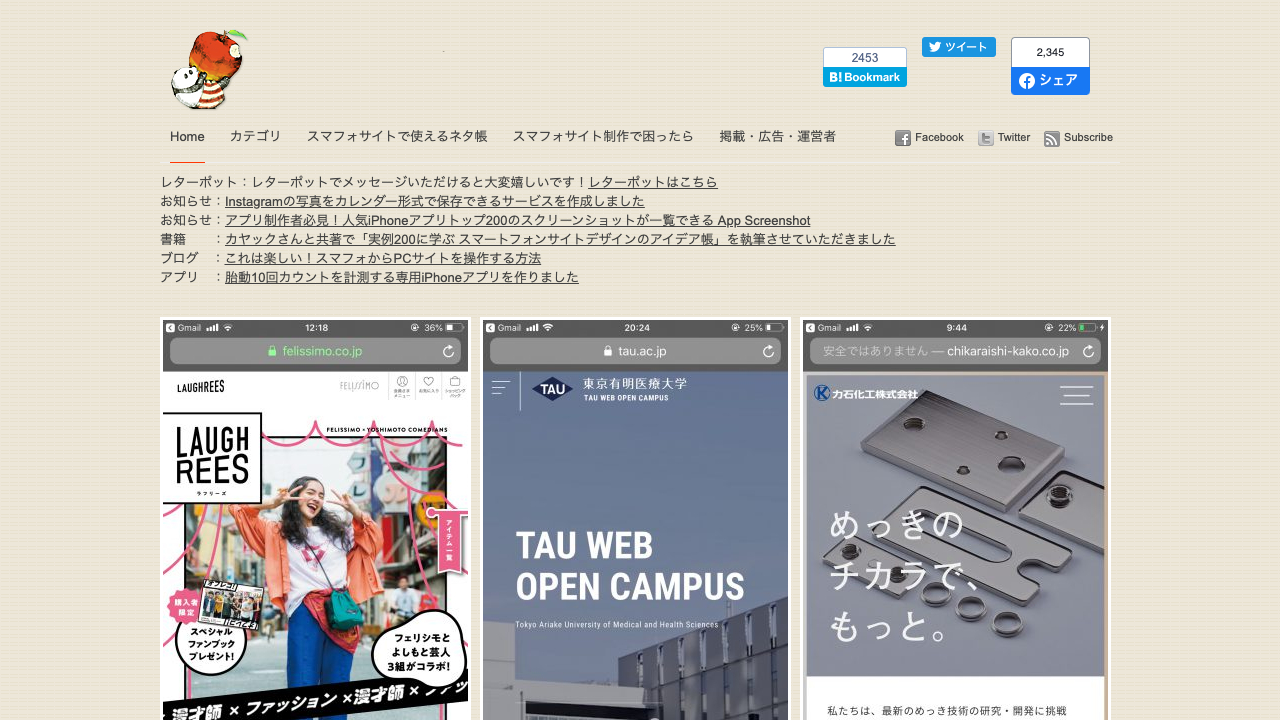
Task: Follow the レターポットはこちら link
Action: tap(653, 182)
